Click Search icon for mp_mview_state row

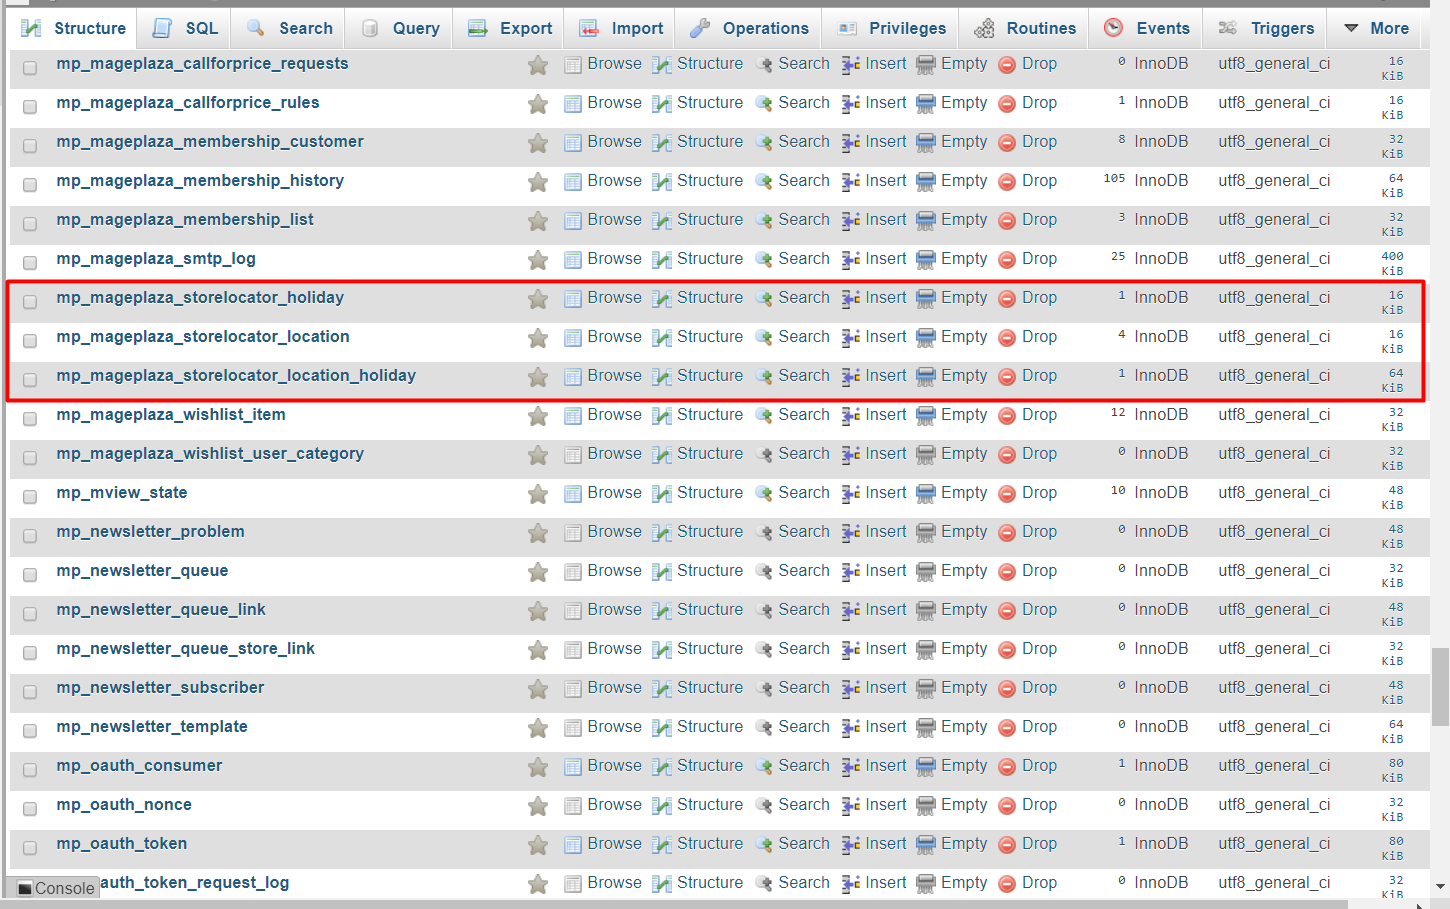point(764,494)
